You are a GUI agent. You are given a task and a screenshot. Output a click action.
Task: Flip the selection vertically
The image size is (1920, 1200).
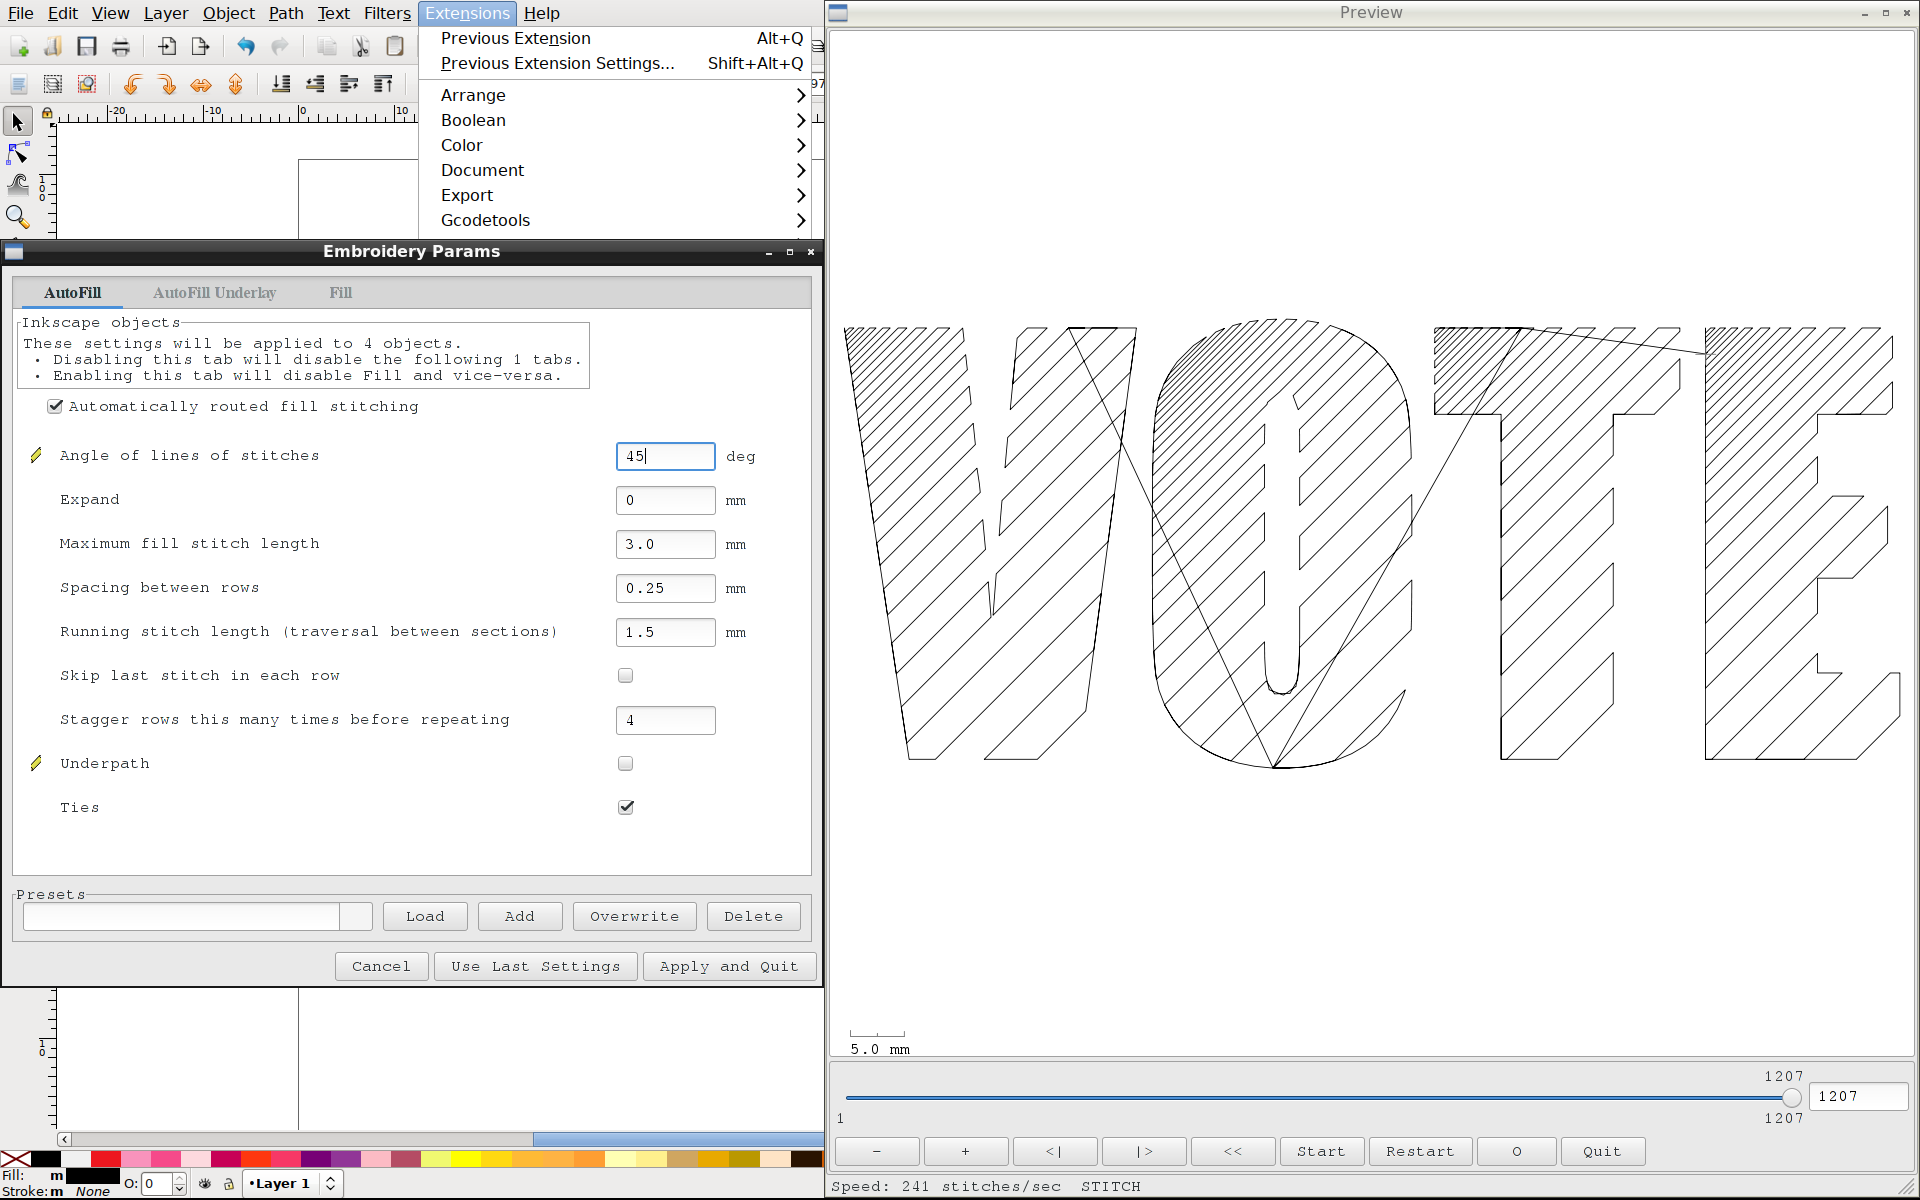point(235,84)
